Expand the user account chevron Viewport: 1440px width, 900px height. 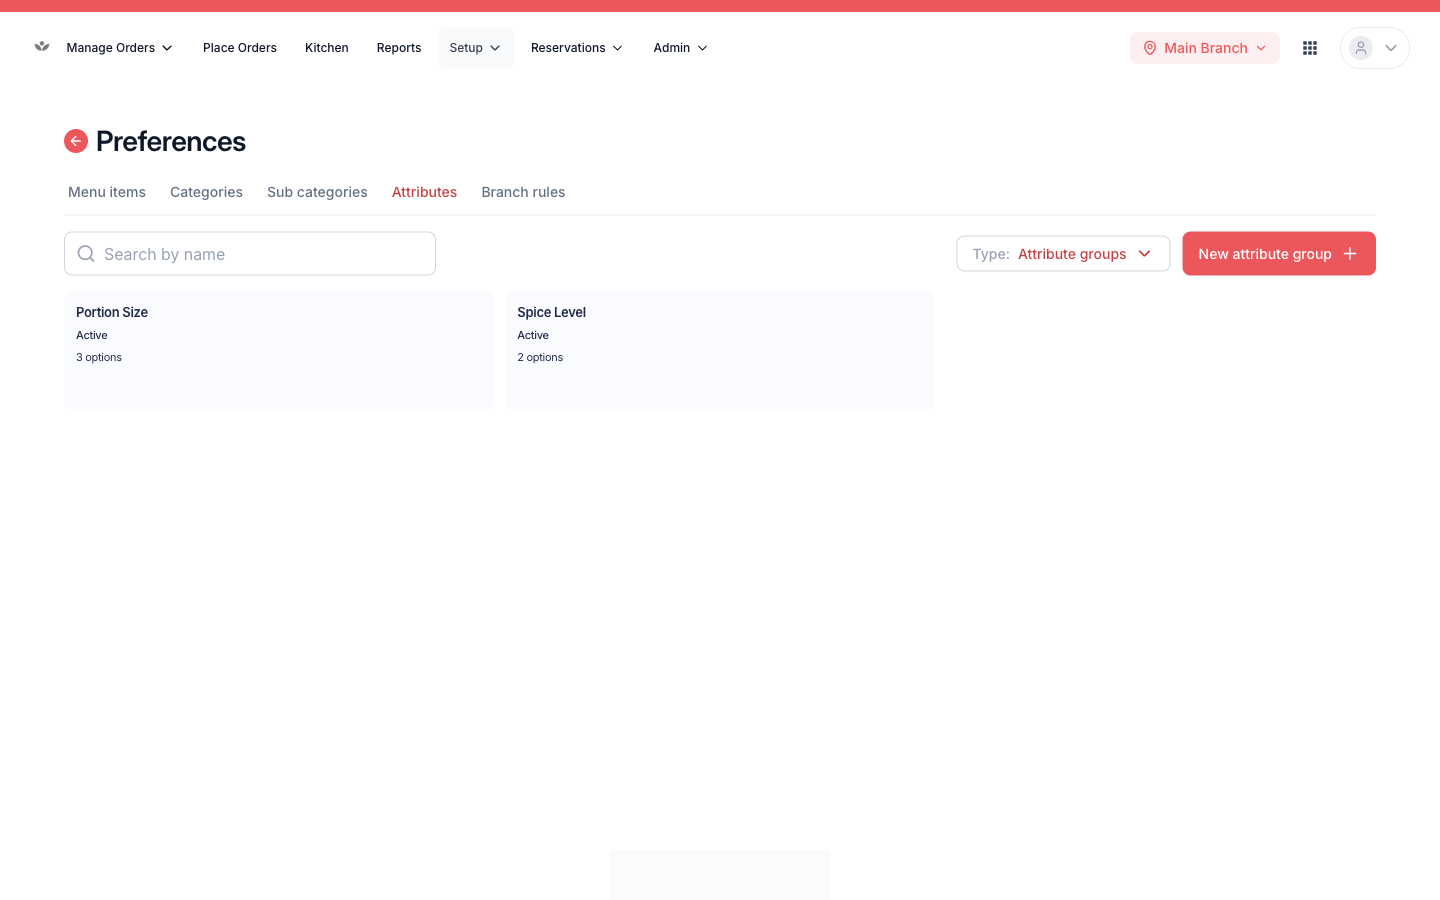click(1391, 48)
